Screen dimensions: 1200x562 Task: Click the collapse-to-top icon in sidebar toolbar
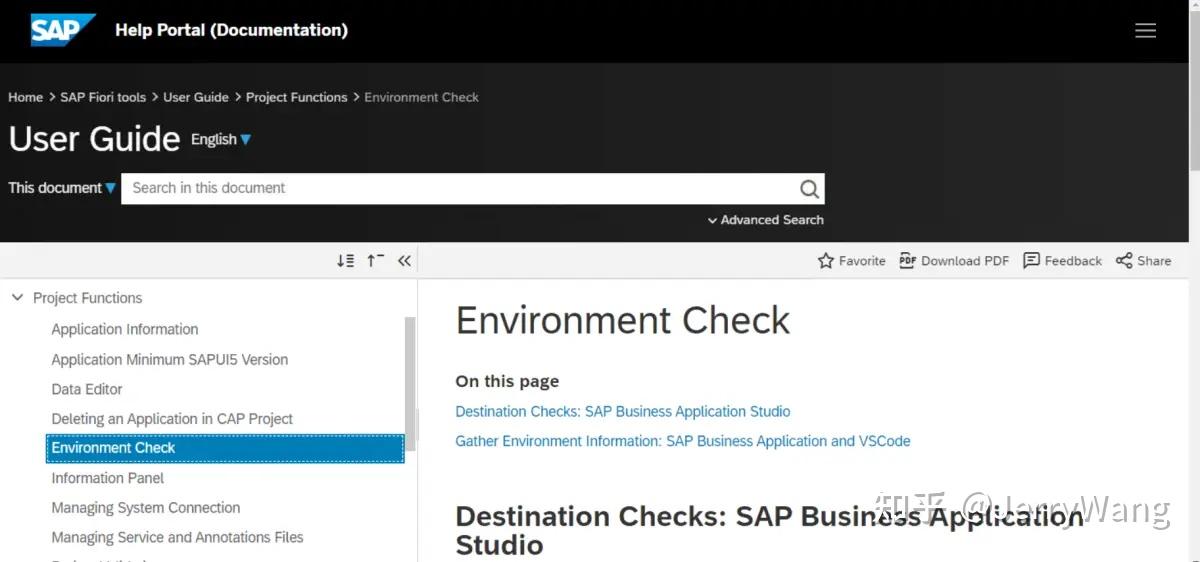click(375, 260)
